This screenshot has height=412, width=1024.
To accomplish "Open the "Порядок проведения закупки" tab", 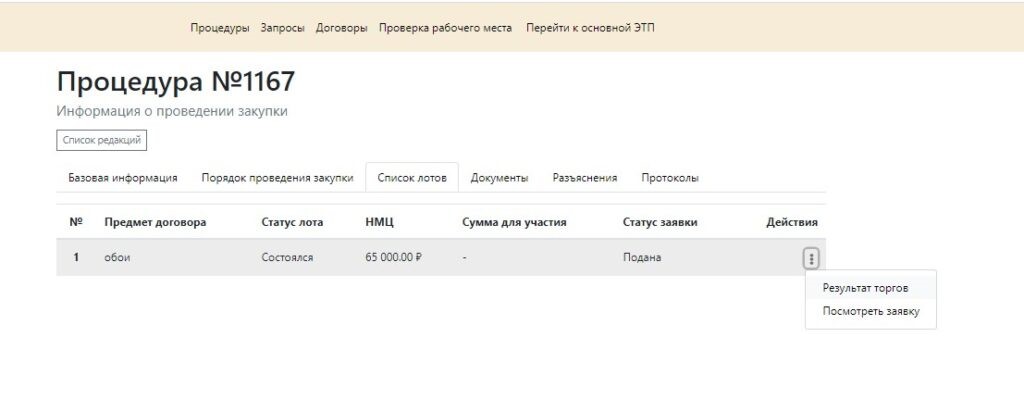I will tap(277, 178).
